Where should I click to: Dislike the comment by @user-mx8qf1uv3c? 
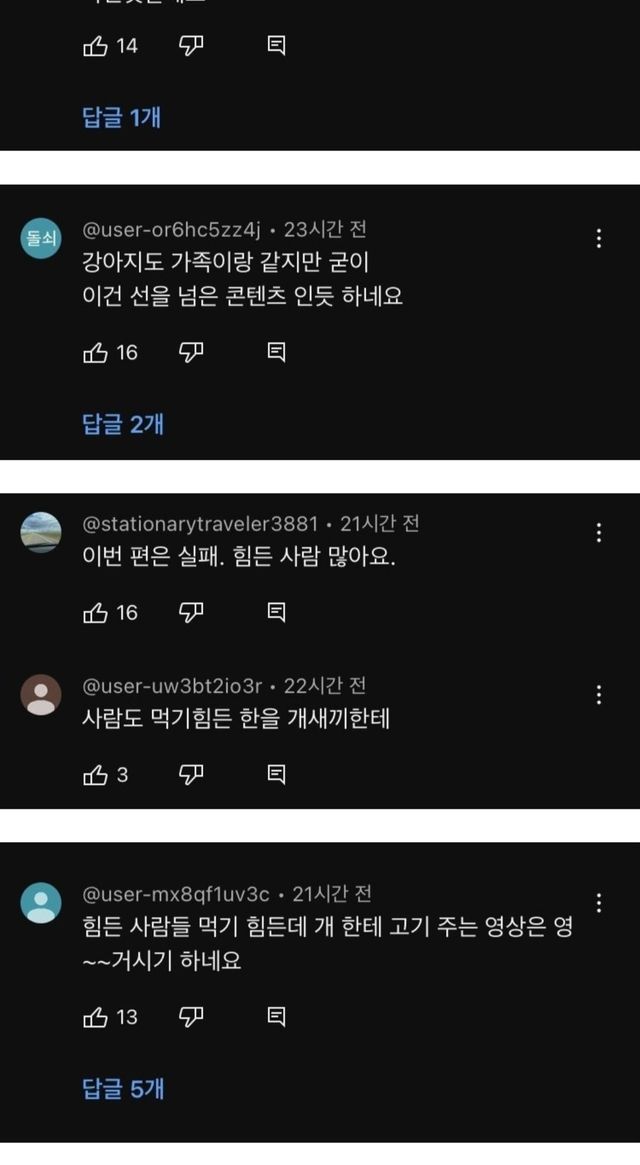[191, 1017]
